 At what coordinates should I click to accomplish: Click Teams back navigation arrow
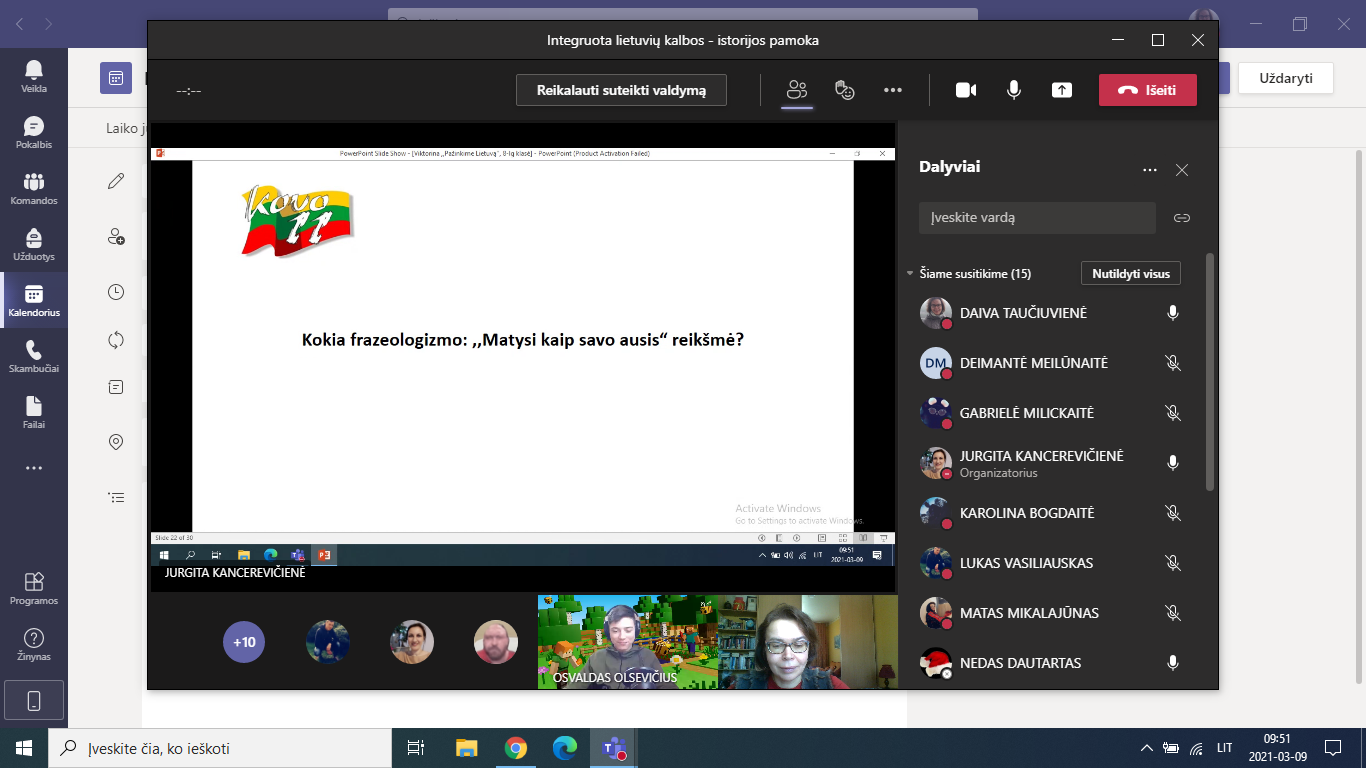(20, 22)
